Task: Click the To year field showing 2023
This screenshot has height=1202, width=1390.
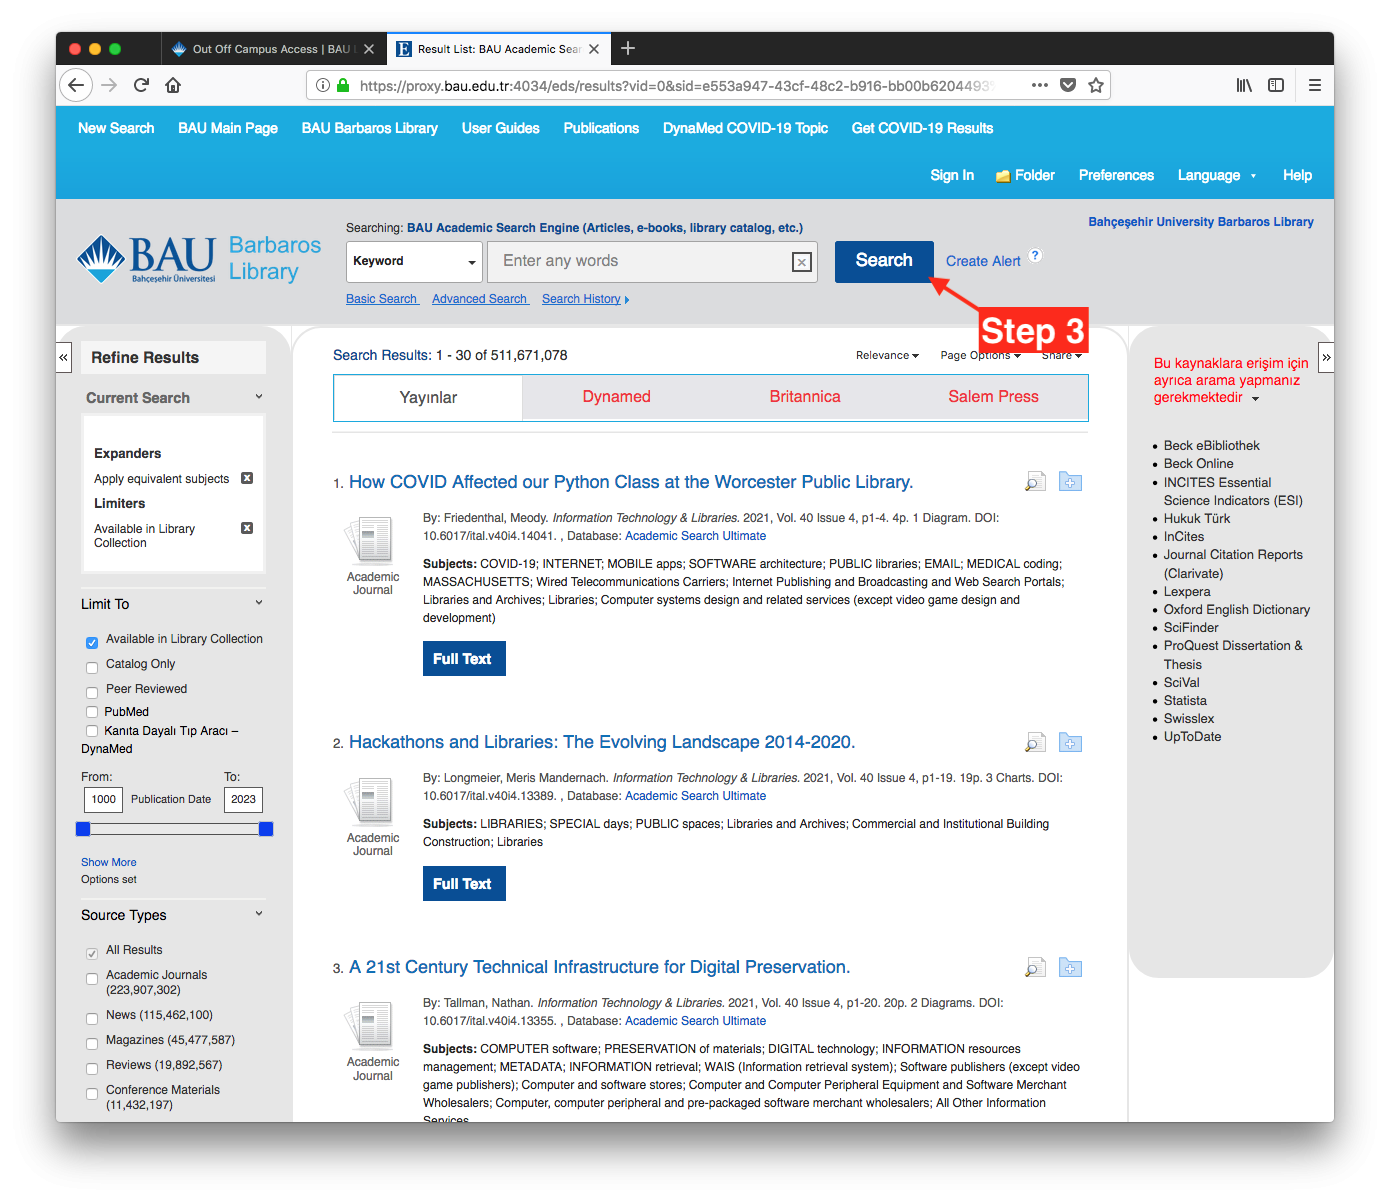Action: click(243, 800)
